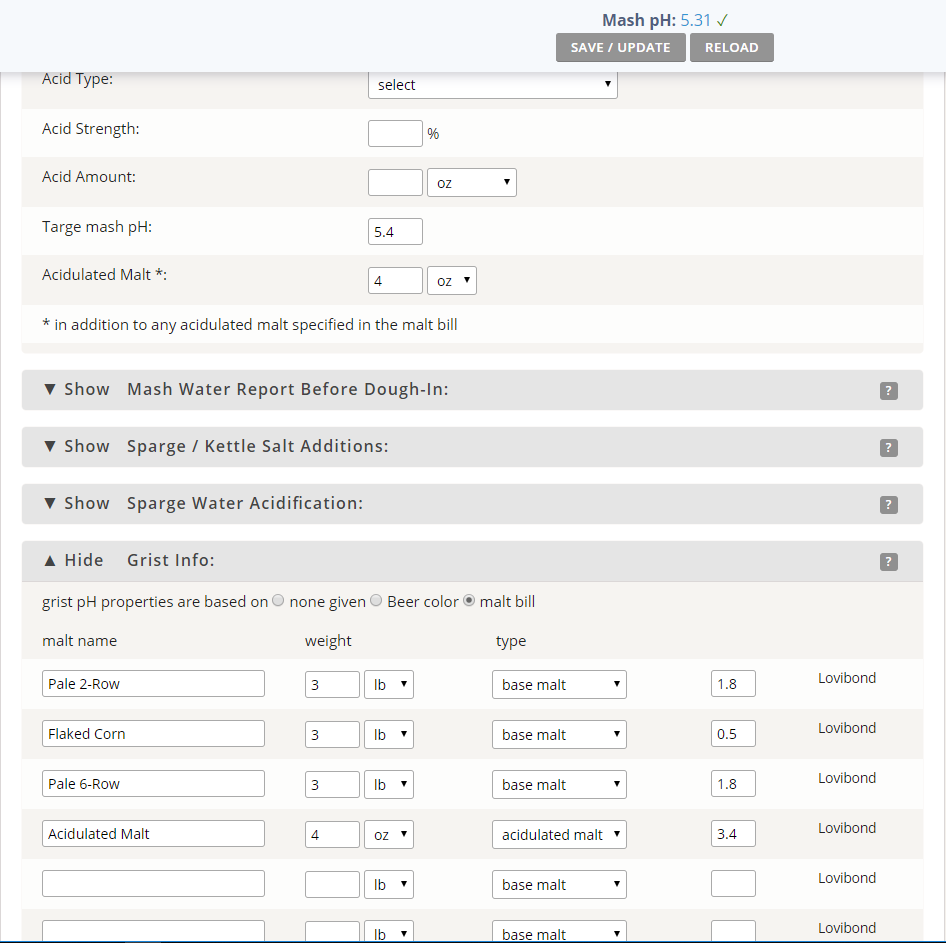
Task: Click help icon for Mash Water Report
Action: [888, 391]
